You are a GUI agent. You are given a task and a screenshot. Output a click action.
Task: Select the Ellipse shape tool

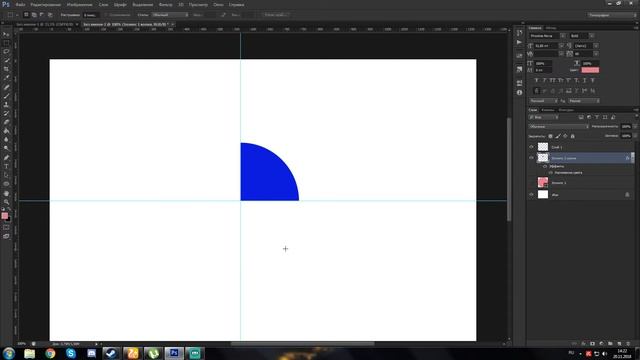[6, 184]
